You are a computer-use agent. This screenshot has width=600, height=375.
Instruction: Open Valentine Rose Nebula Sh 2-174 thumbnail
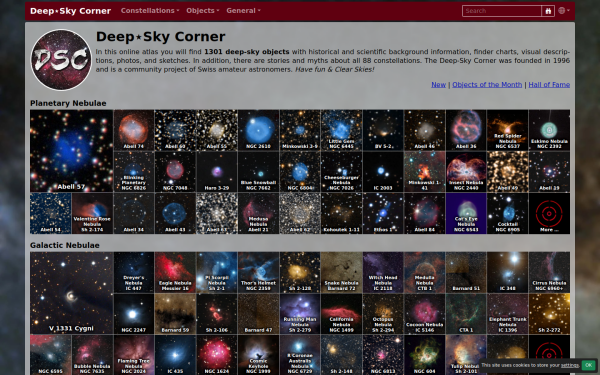pyautogui.click(x=92, y=213)
